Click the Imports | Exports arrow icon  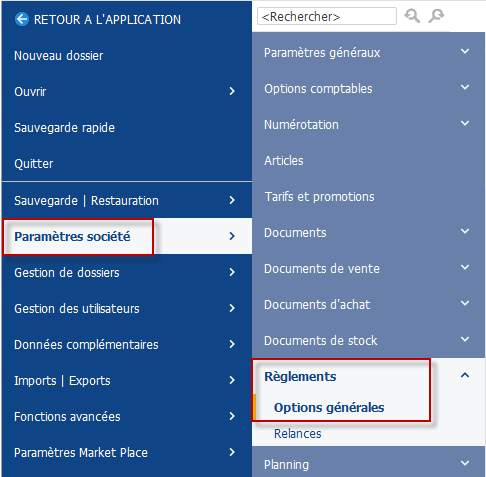point(232,380)
